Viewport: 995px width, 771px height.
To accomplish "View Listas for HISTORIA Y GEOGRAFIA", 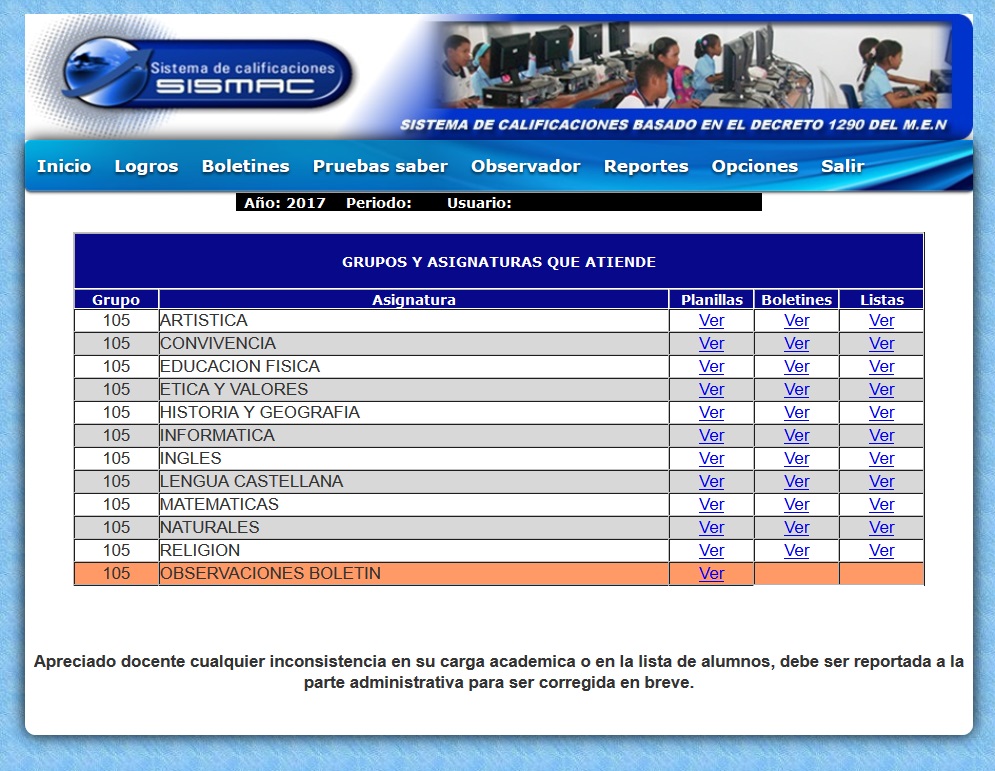I will pos(881,412).
